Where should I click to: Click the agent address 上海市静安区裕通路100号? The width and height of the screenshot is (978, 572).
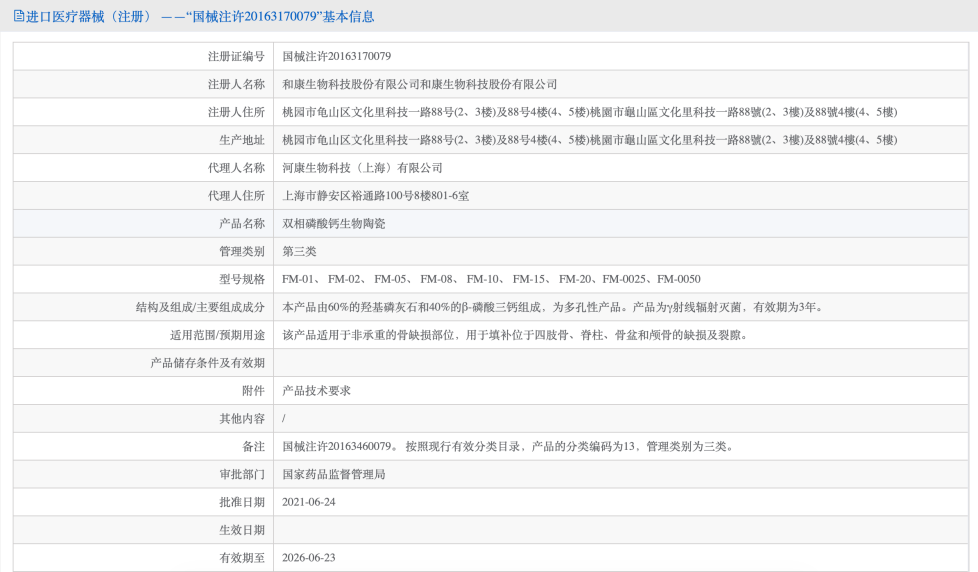tap(375, 196)
